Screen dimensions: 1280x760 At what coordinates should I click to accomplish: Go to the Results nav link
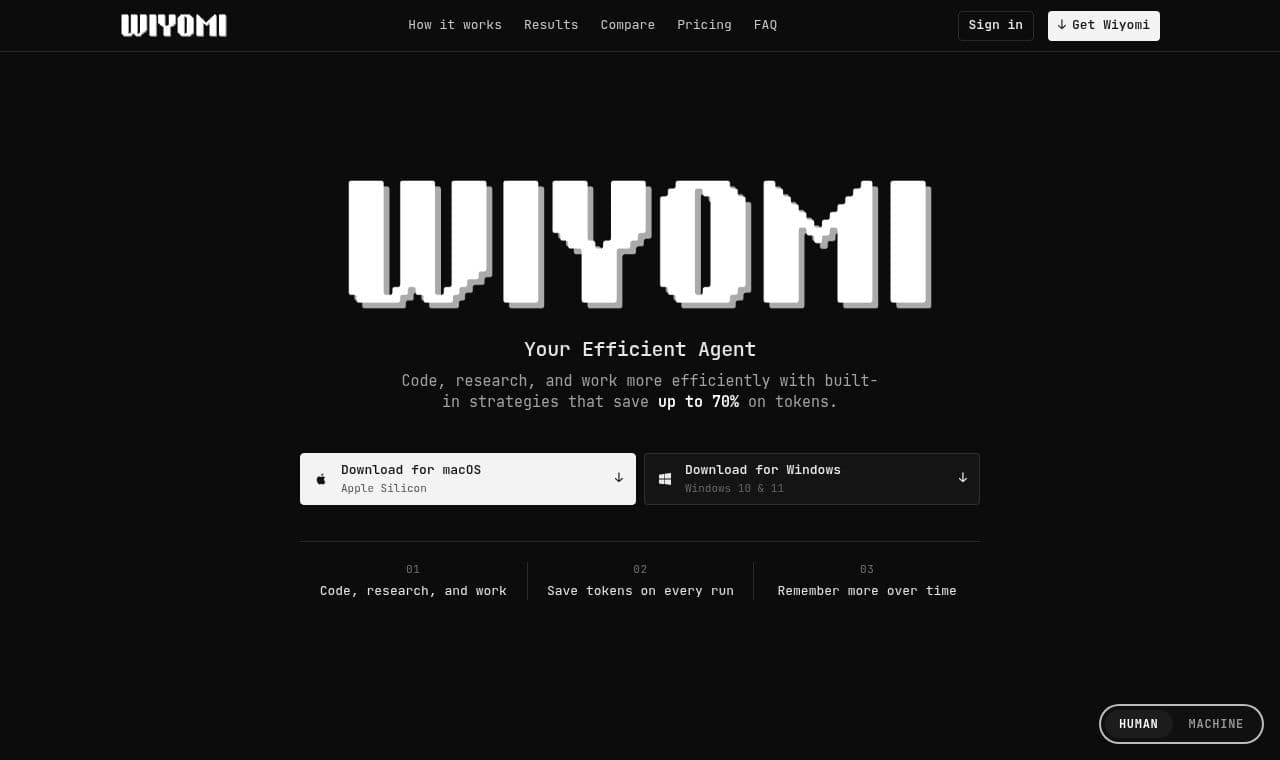point(551,25)
